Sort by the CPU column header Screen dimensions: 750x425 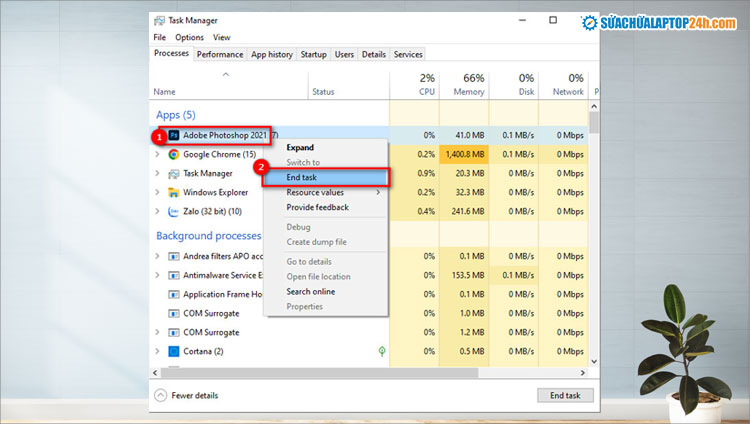pyautogui.click(x=414, y=85)
